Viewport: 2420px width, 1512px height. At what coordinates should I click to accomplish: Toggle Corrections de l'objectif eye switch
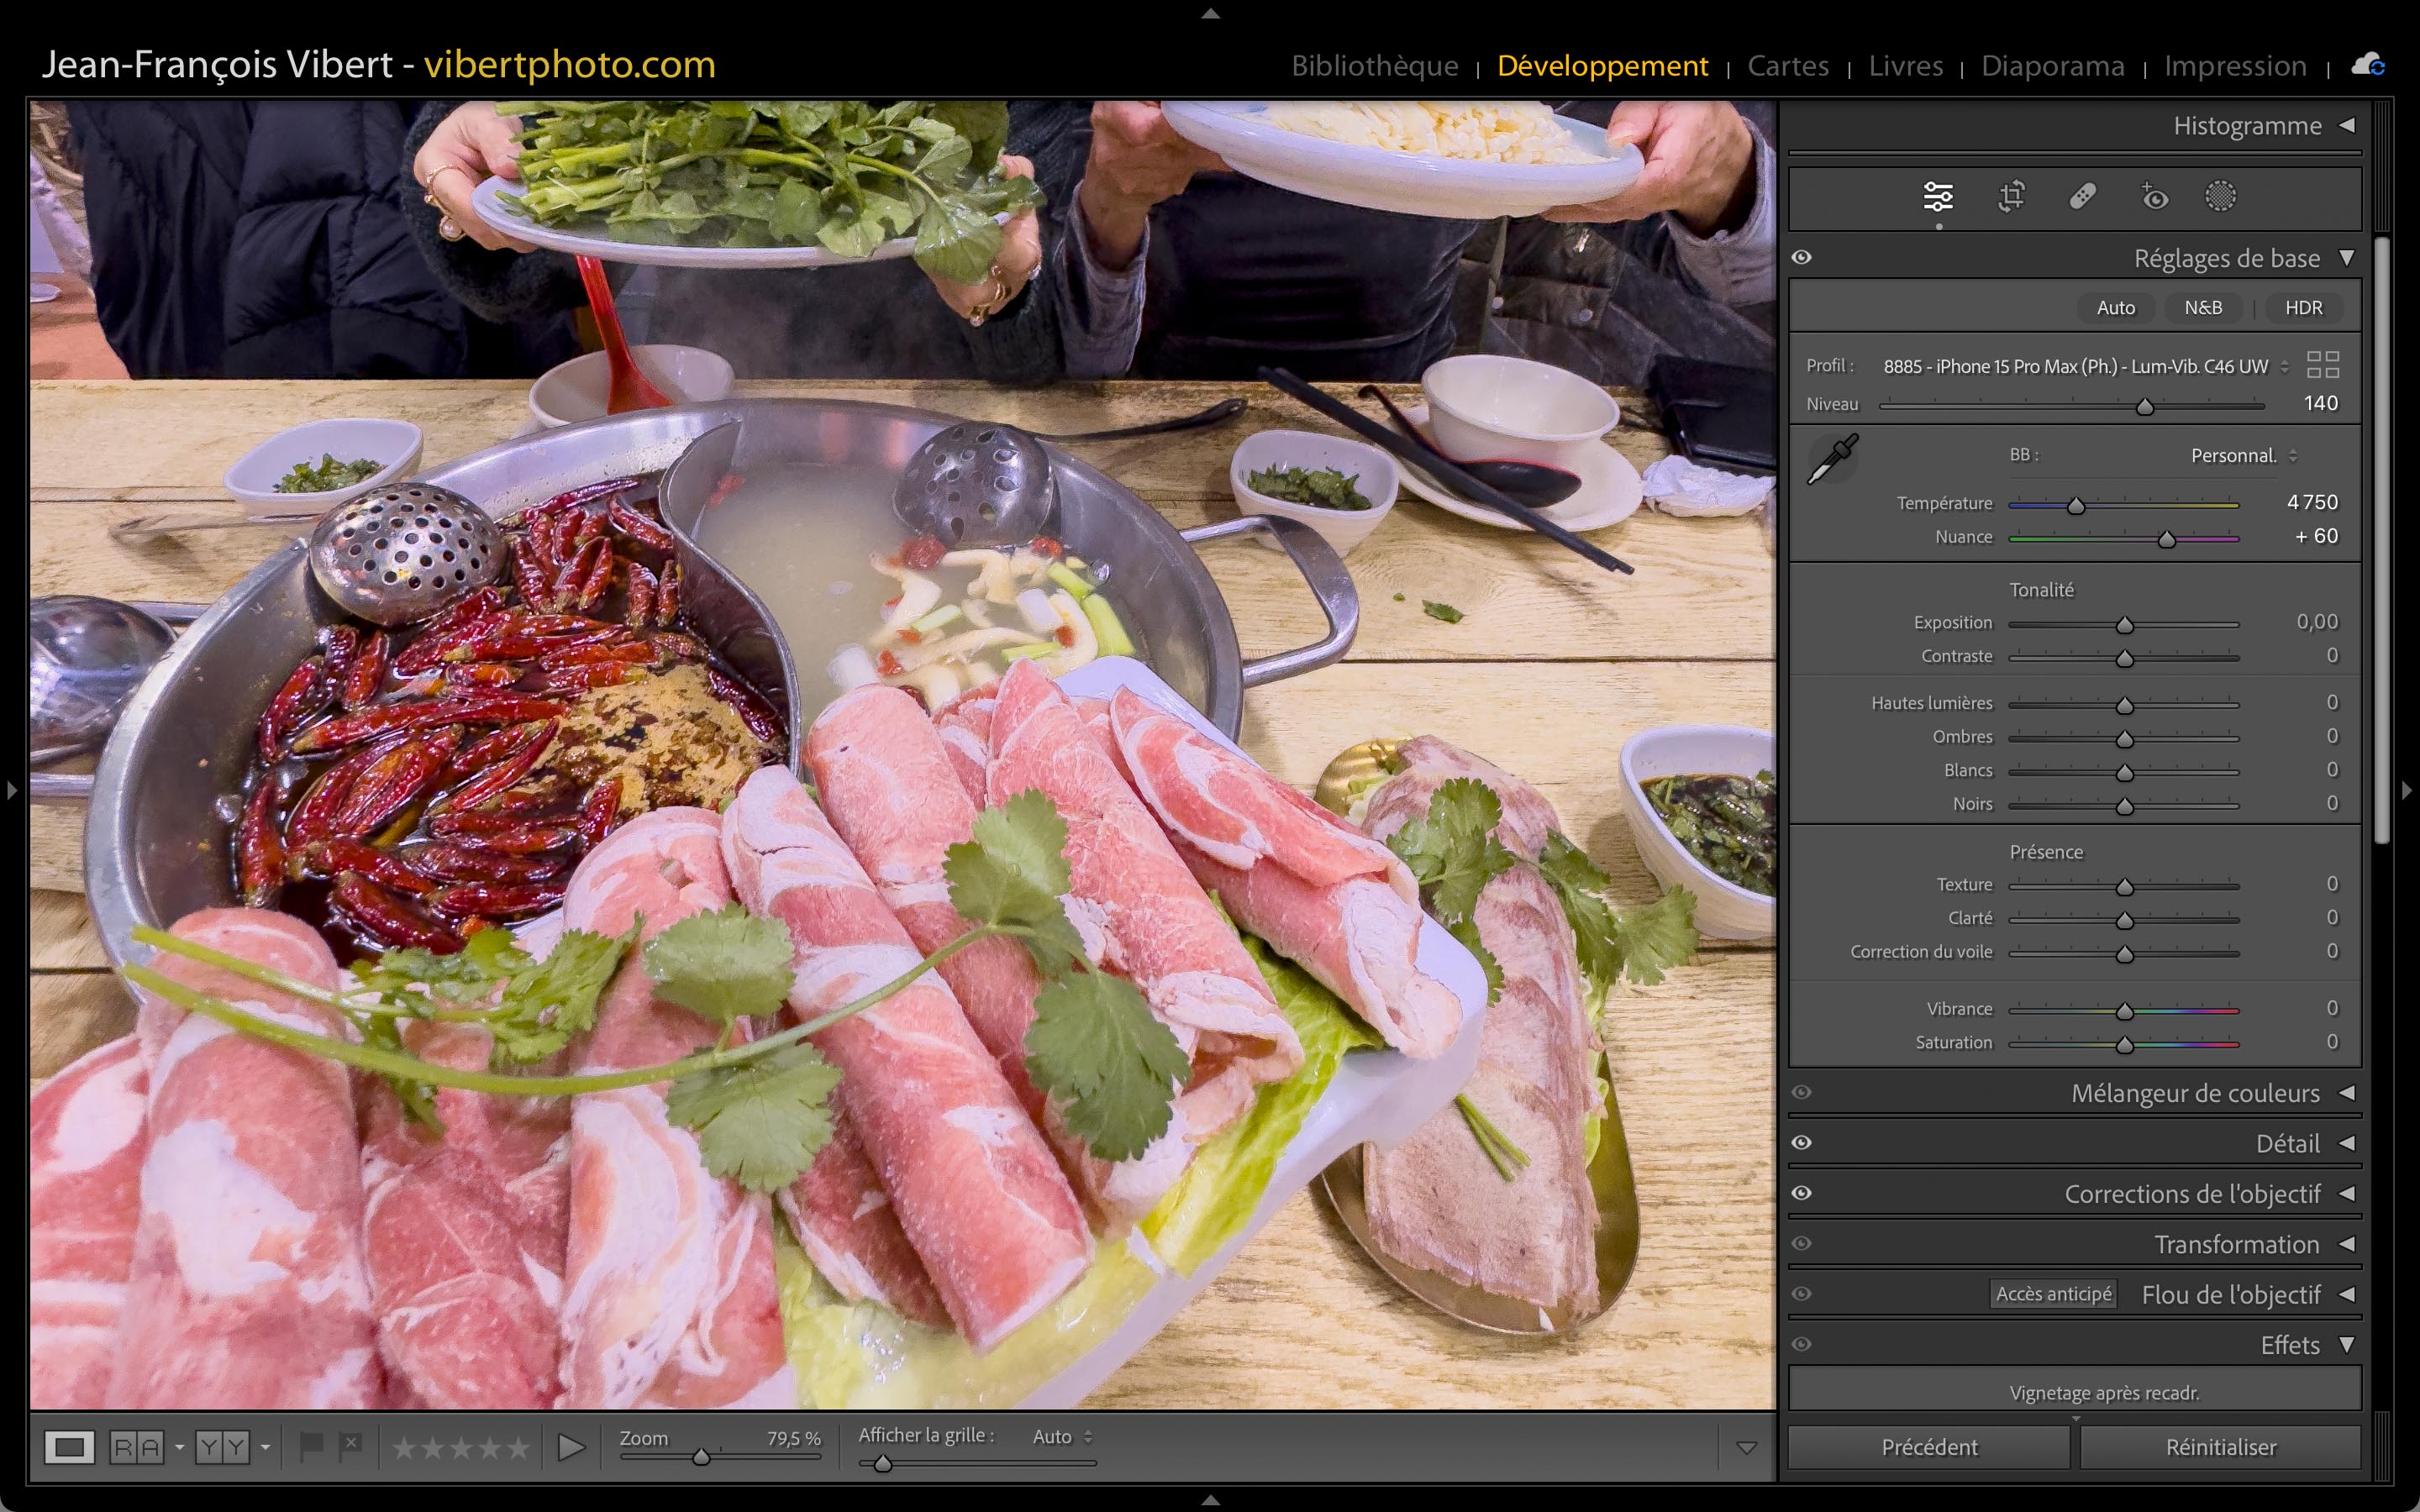[1802, 1193]
